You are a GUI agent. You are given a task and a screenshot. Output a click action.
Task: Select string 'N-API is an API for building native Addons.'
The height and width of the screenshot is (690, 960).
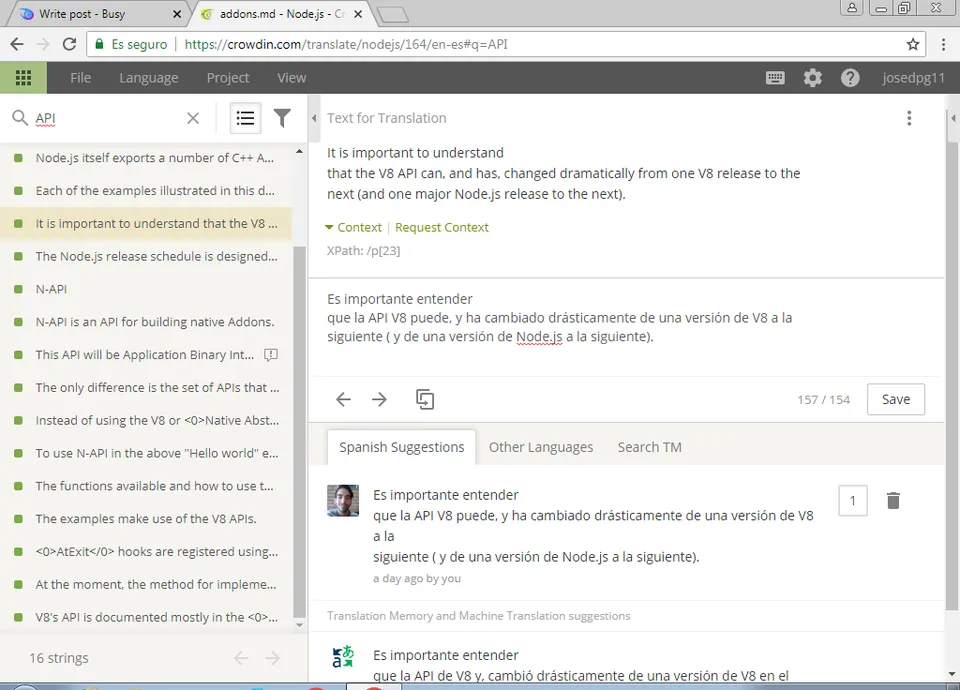click(146, 321)
